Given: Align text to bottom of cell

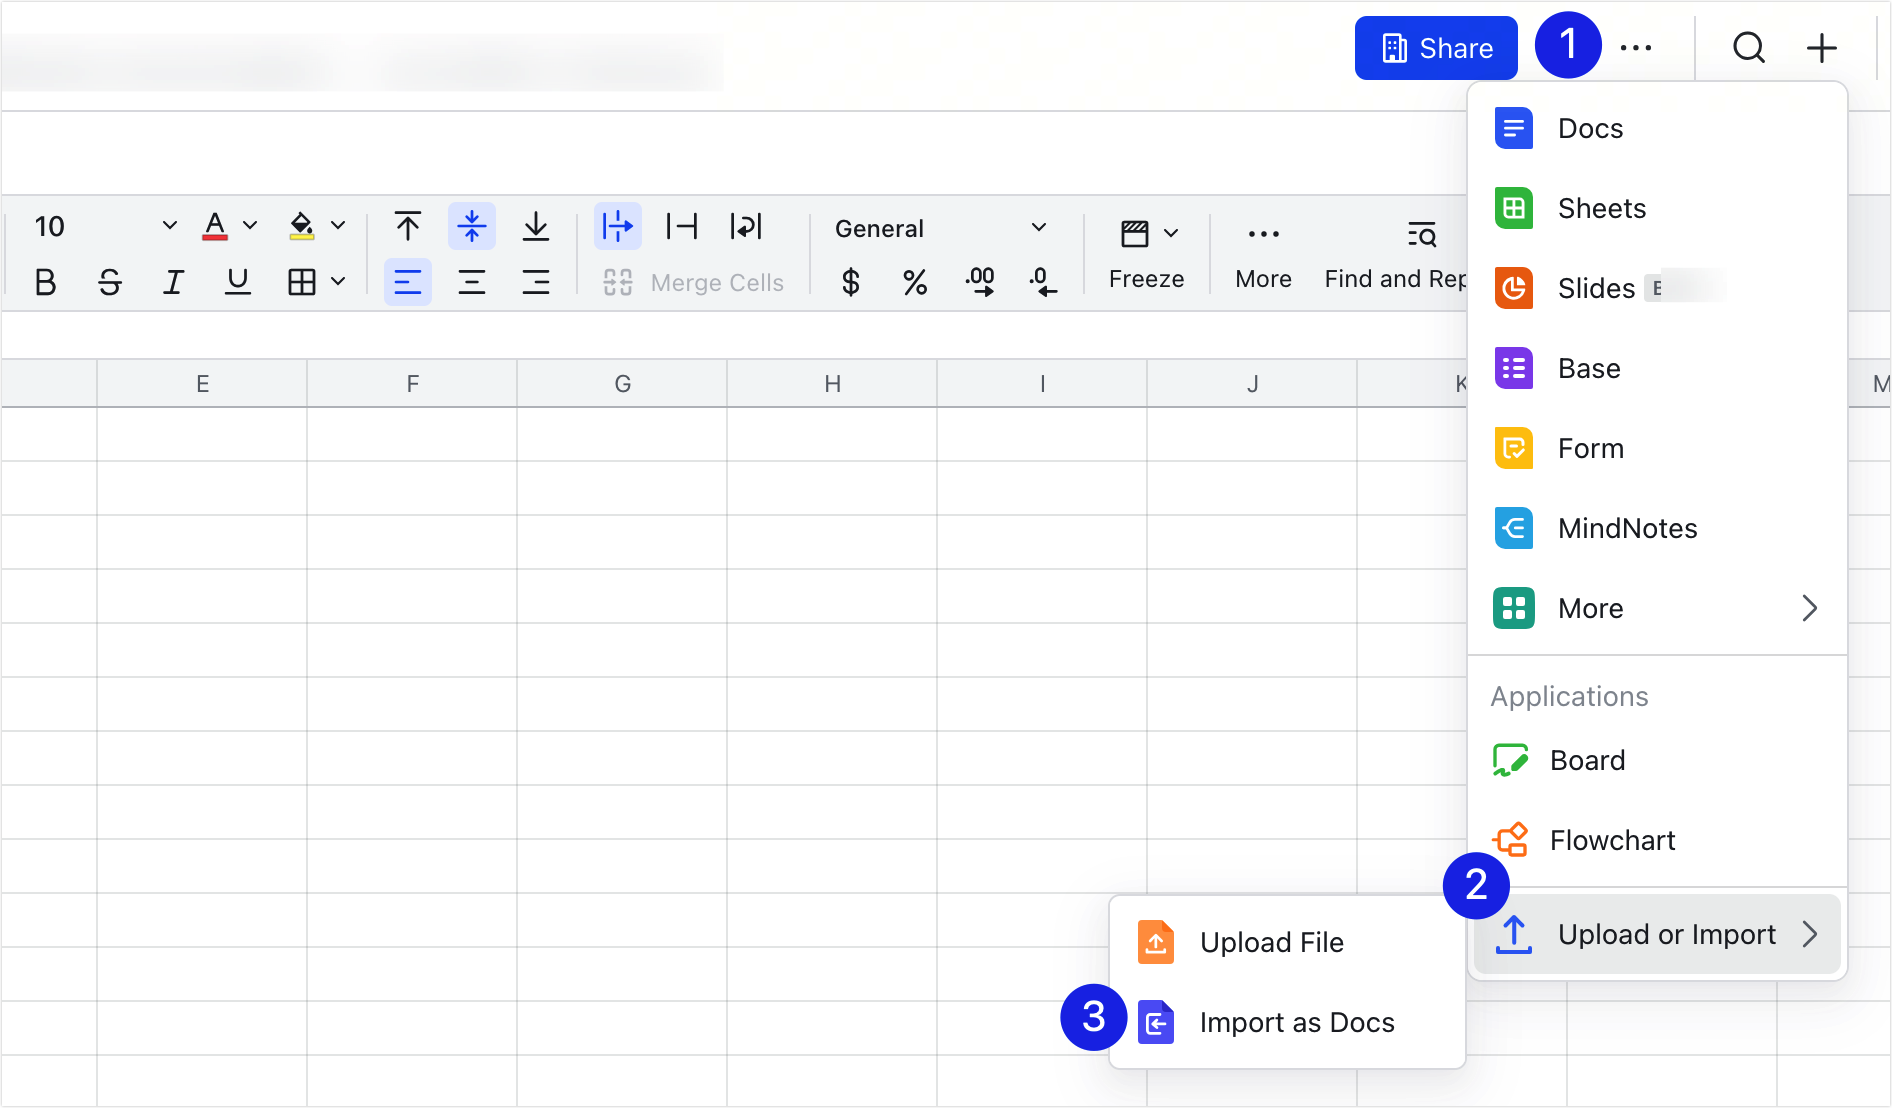Looking at the screenshot, I should click(537, 227).
